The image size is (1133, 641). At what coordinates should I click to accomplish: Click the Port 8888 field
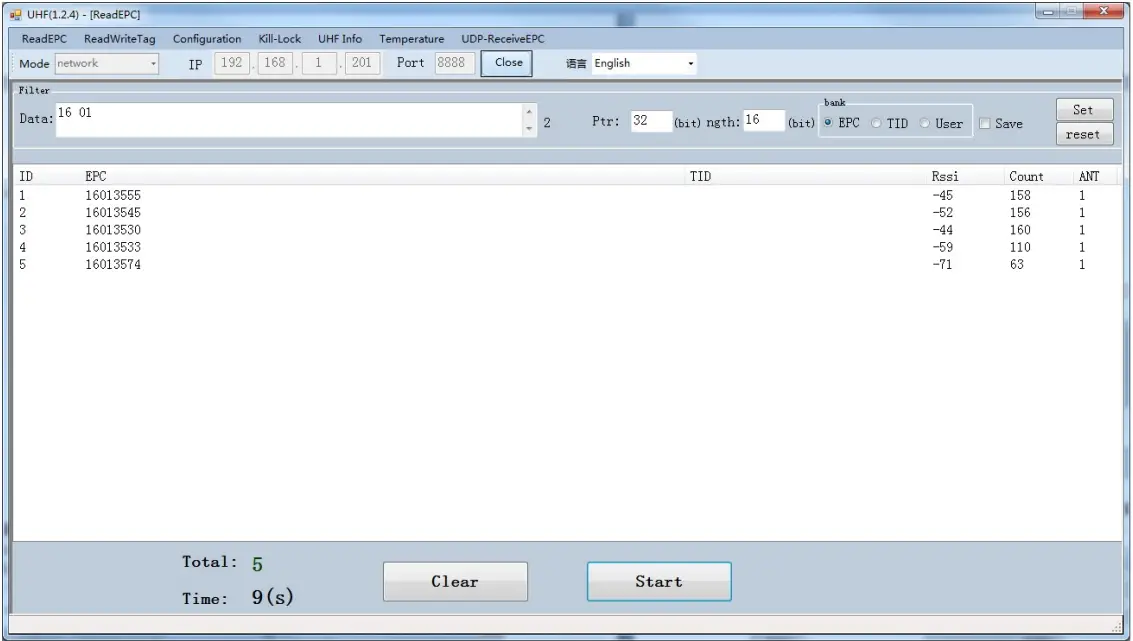455,63
